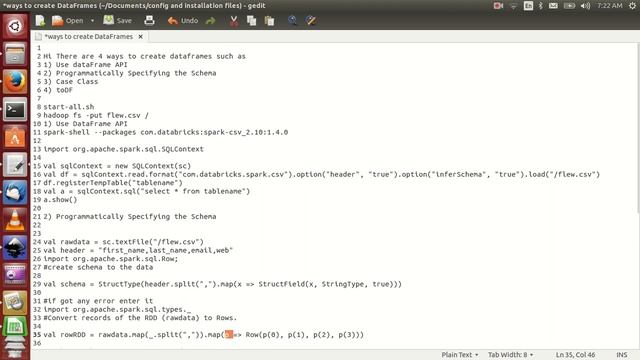The height and width of the screenshot is (360, 640).
Task: Open Terminal from the dock
Action: pos(15,109)
